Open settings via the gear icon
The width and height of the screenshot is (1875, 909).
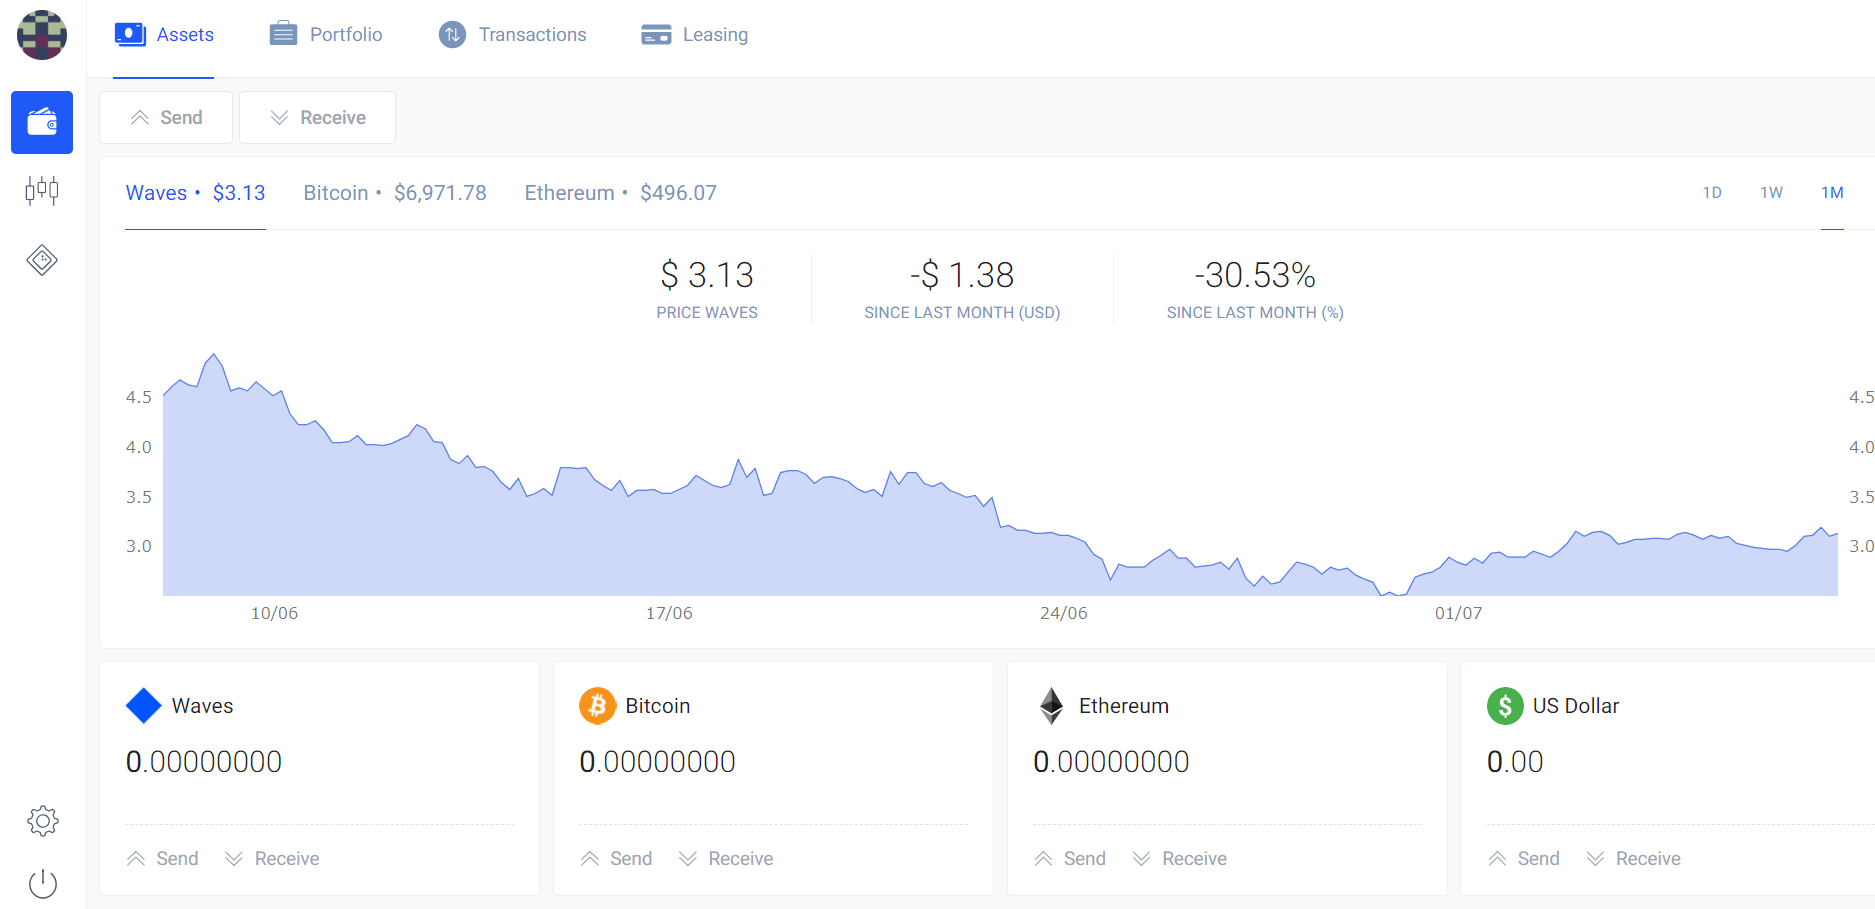42,821
